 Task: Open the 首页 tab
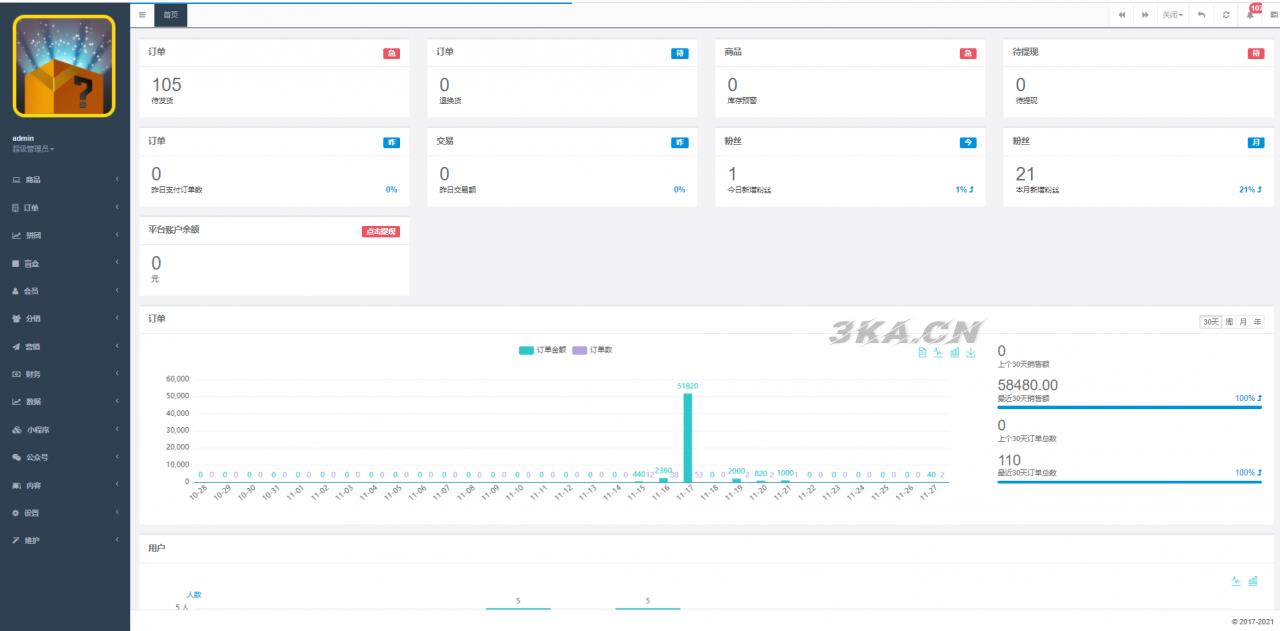coord(171,15)
